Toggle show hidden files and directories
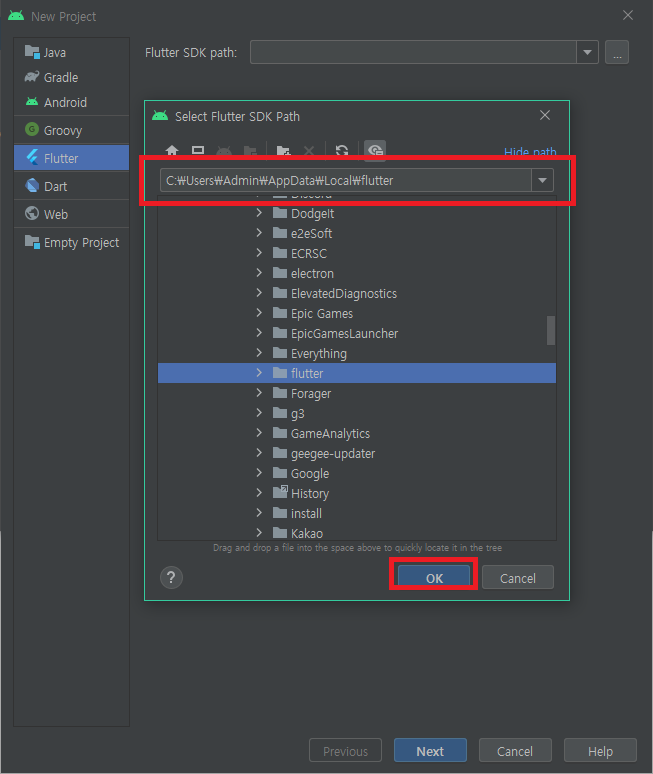The height and width of the screenshot is (774, 653). (x=375, y=150)
